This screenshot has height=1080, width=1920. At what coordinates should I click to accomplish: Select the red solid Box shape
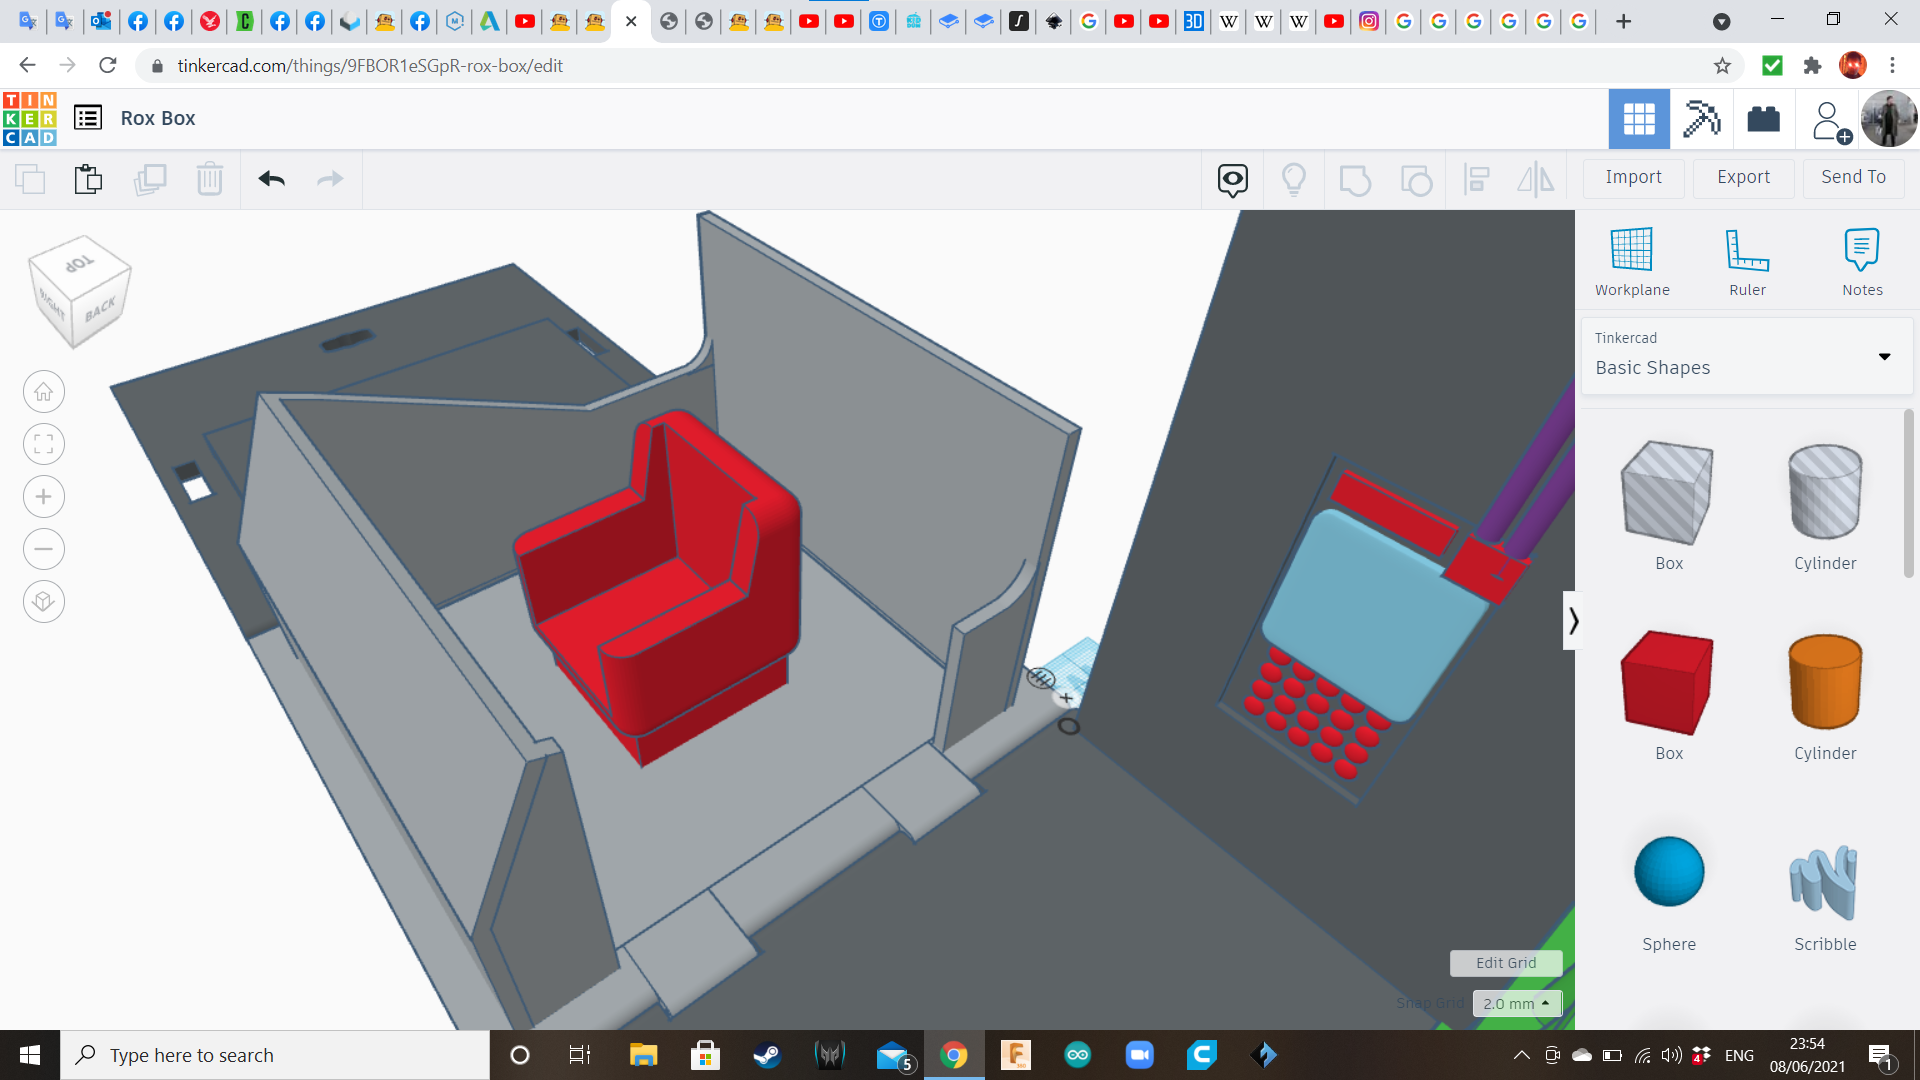pyautogui.click(x=1667, y=683)
